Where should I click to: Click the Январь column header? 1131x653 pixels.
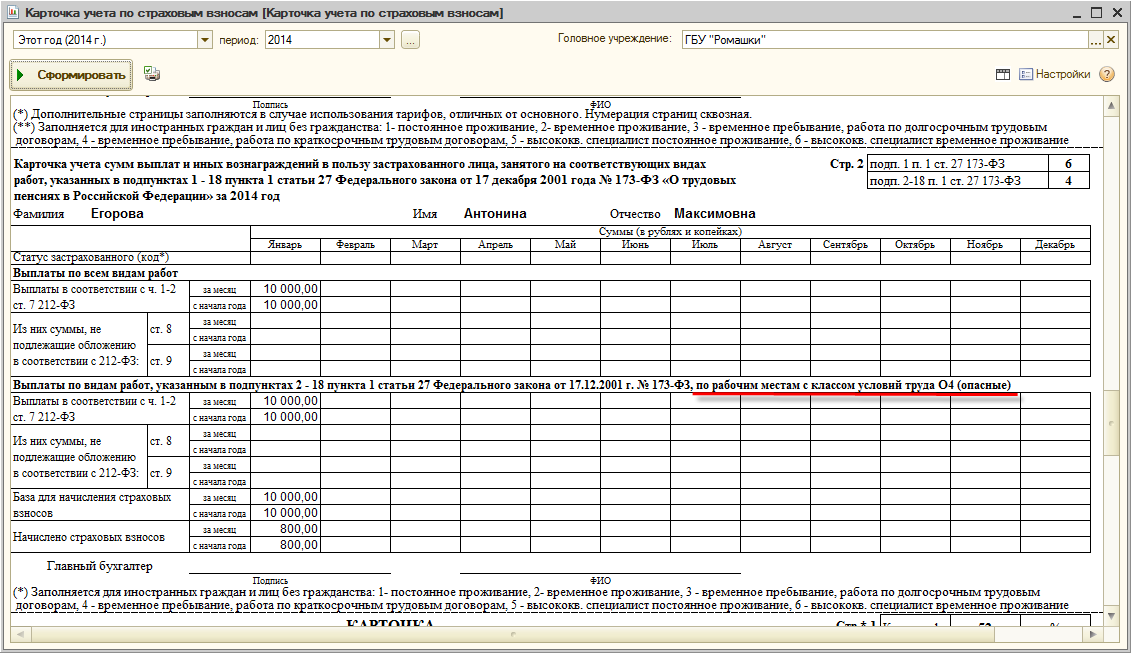coord(285,245)
